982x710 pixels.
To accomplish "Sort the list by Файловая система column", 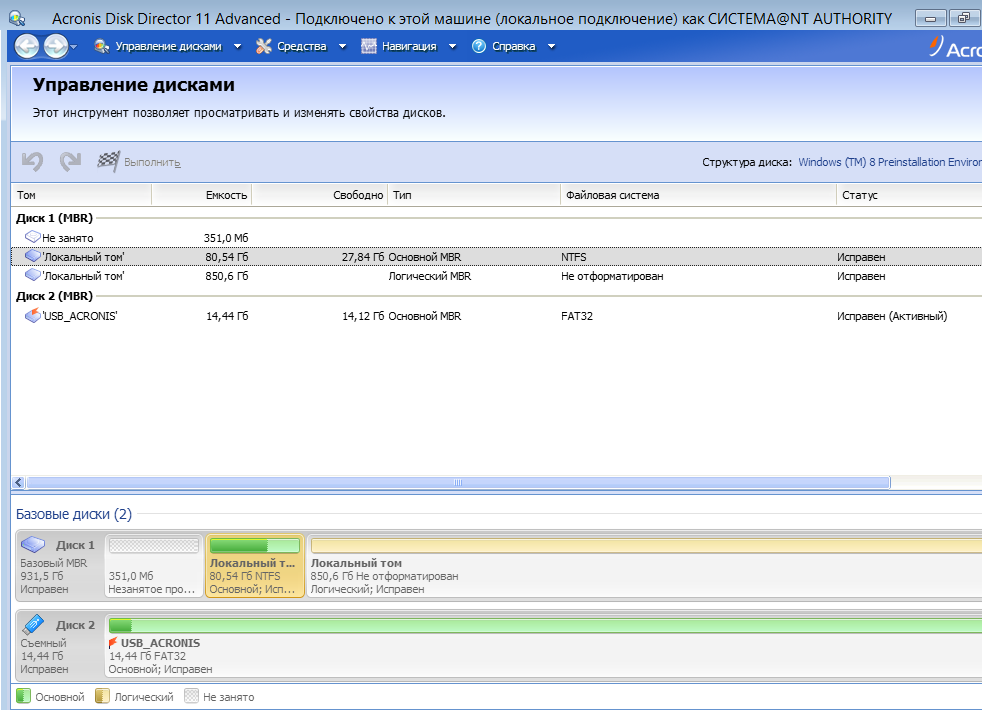I will tap(612, 195).
